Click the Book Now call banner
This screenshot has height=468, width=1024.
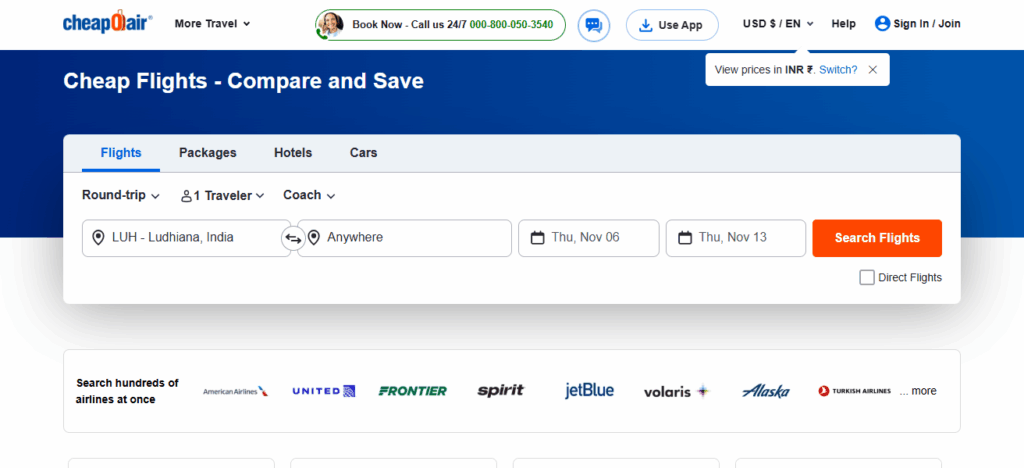tap(440, 25)
